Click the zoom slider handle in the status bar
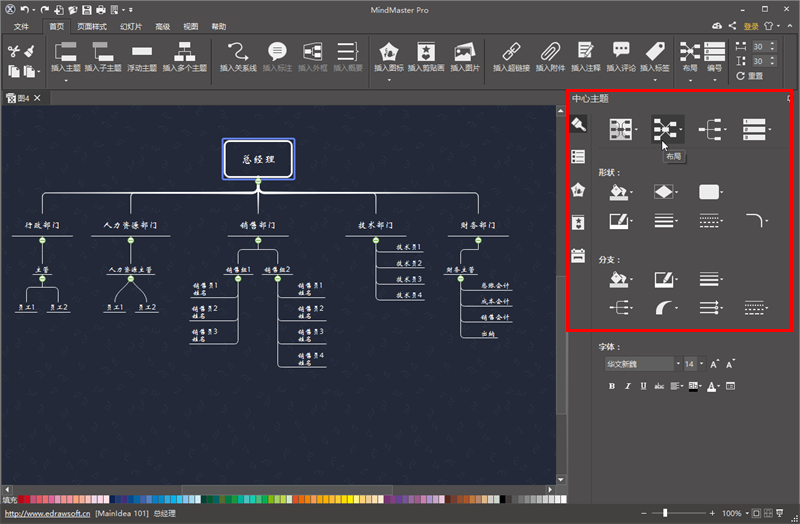 coord(665,513)
